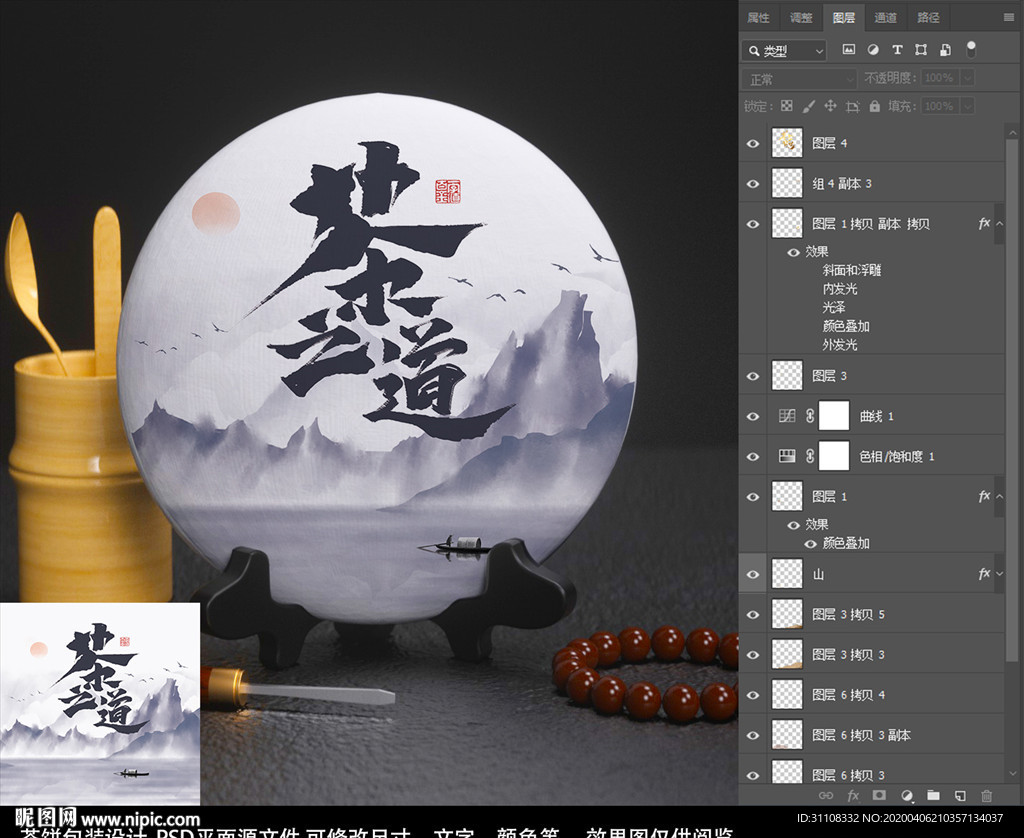This screenshot has width=1024, height=838.
Task: Click the mask link icon on 色相/饱和度 1
Action: [810, 456]
